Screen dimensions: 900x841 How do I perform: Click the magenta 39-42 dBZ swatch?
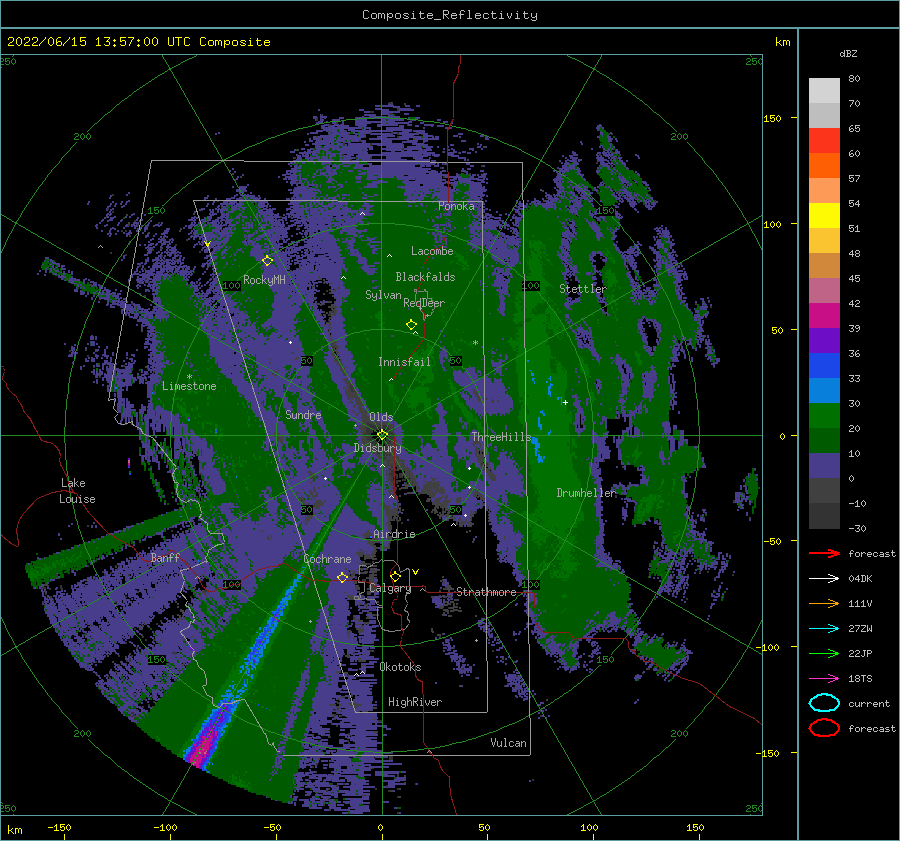pyautogui.click(x=824, y=316)
